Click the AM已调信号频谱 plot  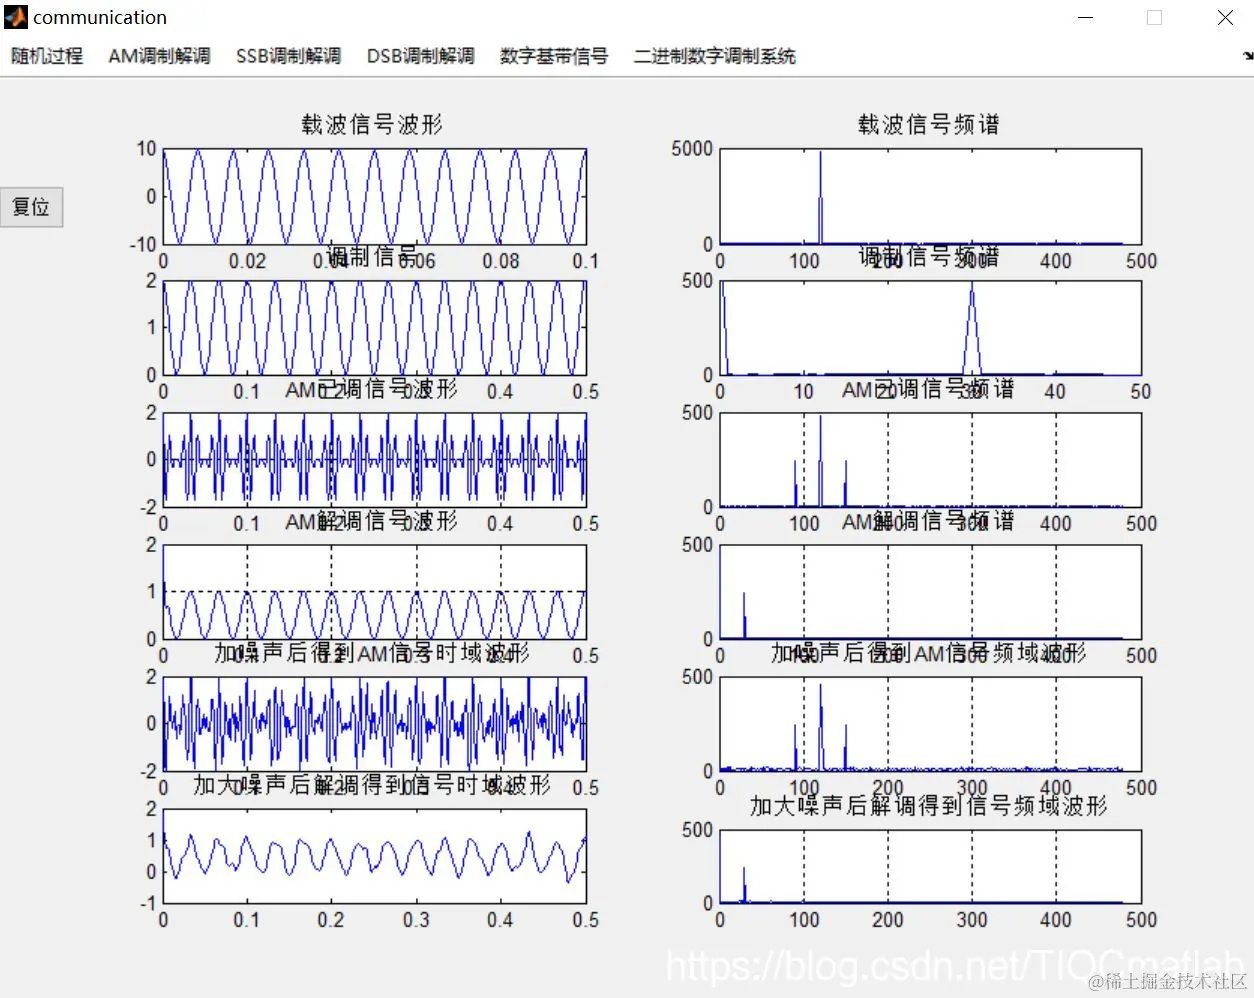pyautogui.click(x=930, y=460)
